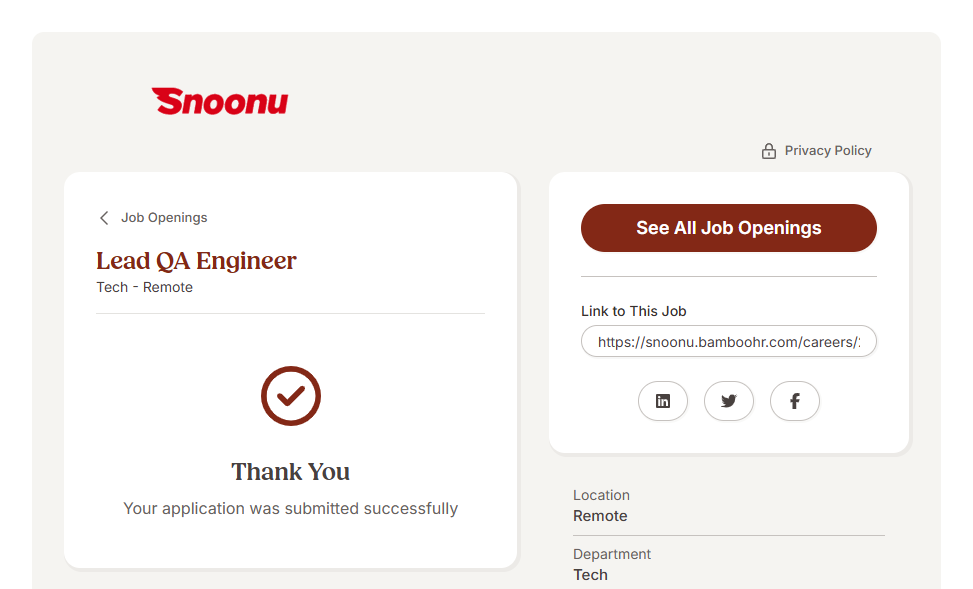973x589 pixels.
Task: Click the Location label
Action: click(x=601, y=495)
